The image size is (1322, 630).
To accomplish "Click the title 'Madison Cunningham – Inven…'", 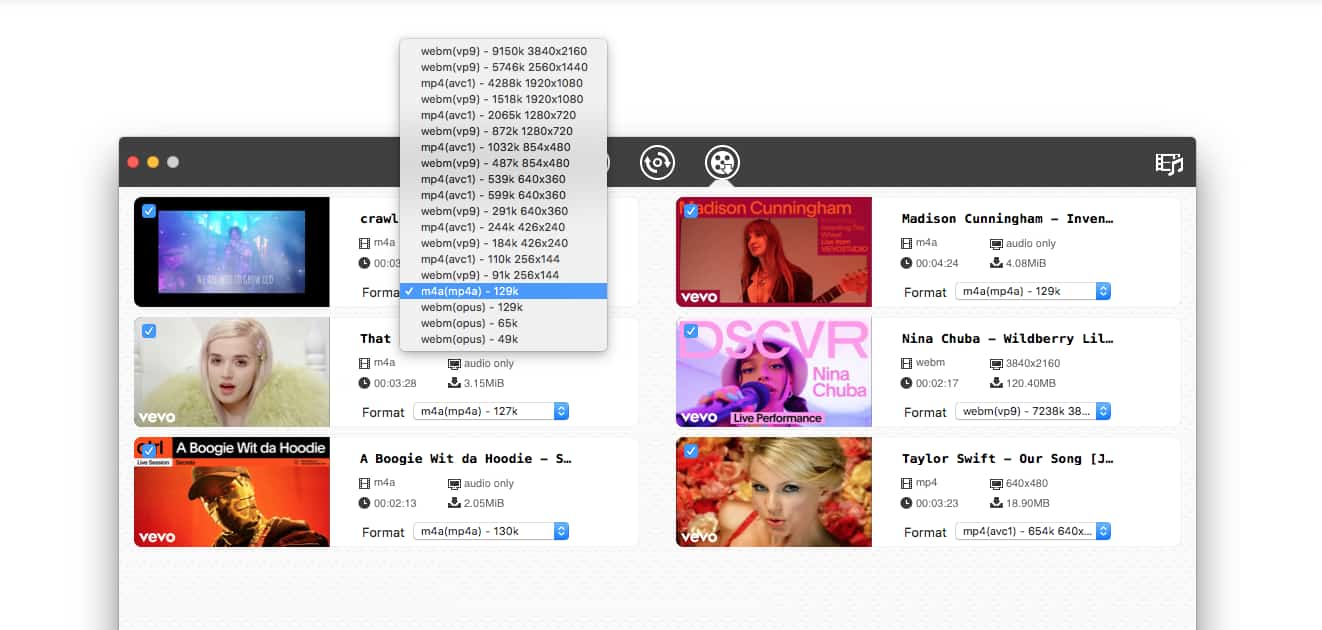I will pos(1007,218).
